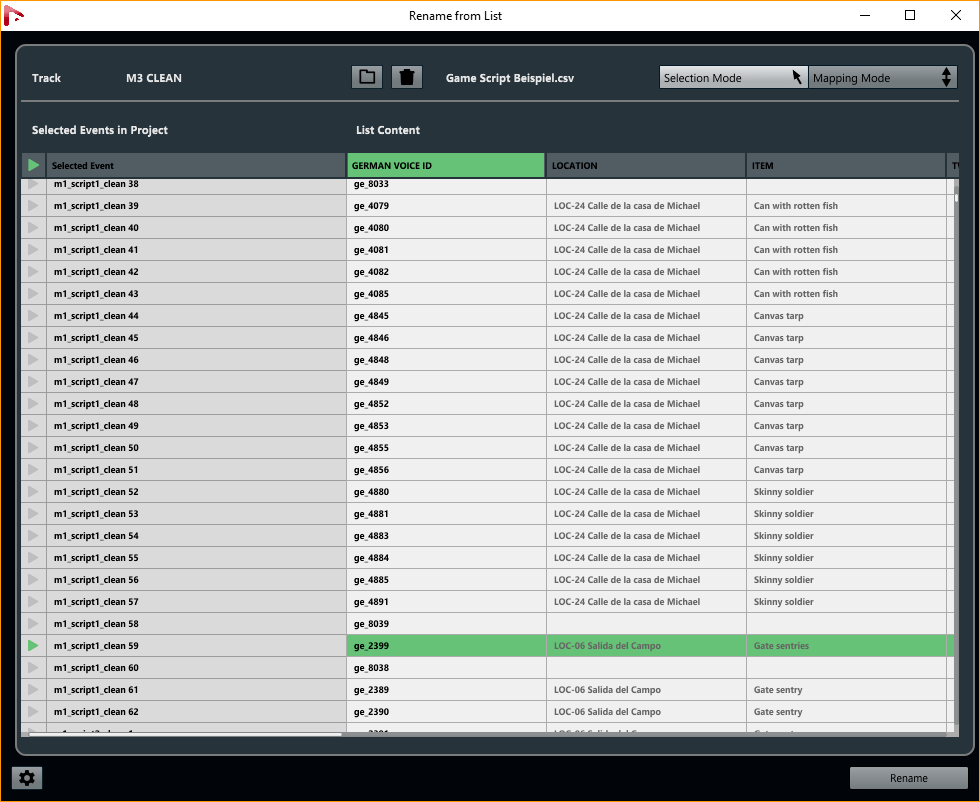The height and width of the screenshot is (802, 980).
Task: Play event m1_script1_clean 40
Action: [x=34, y=228]
